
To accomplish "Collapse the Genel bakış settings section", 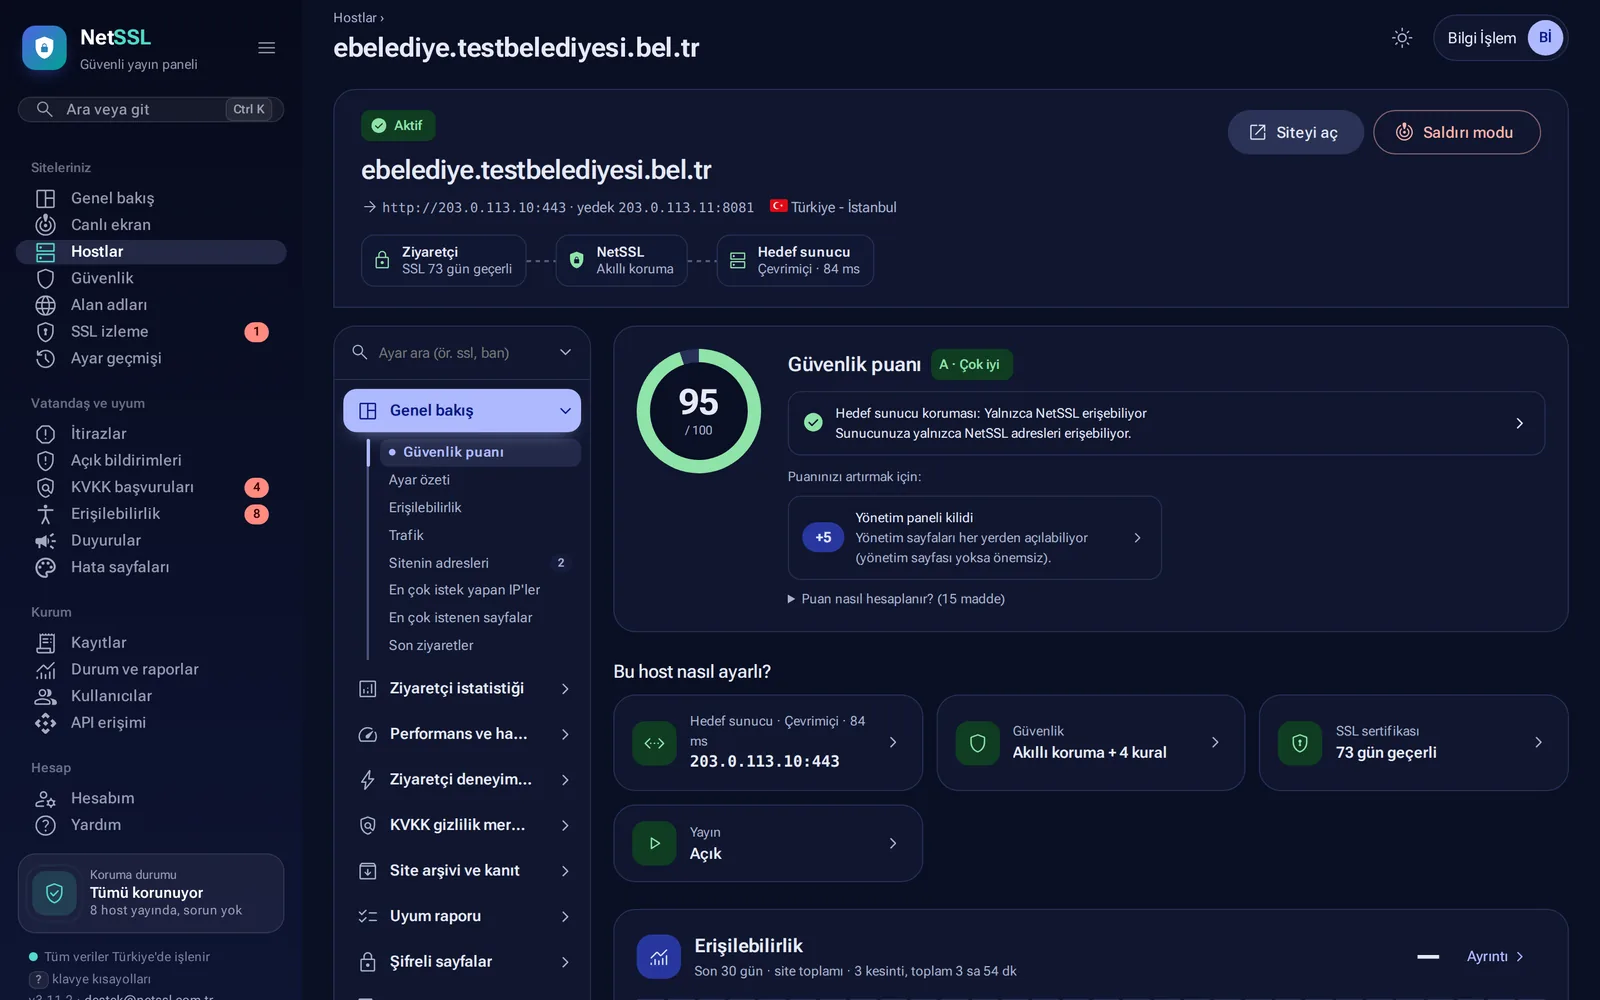I will [462, 410].
